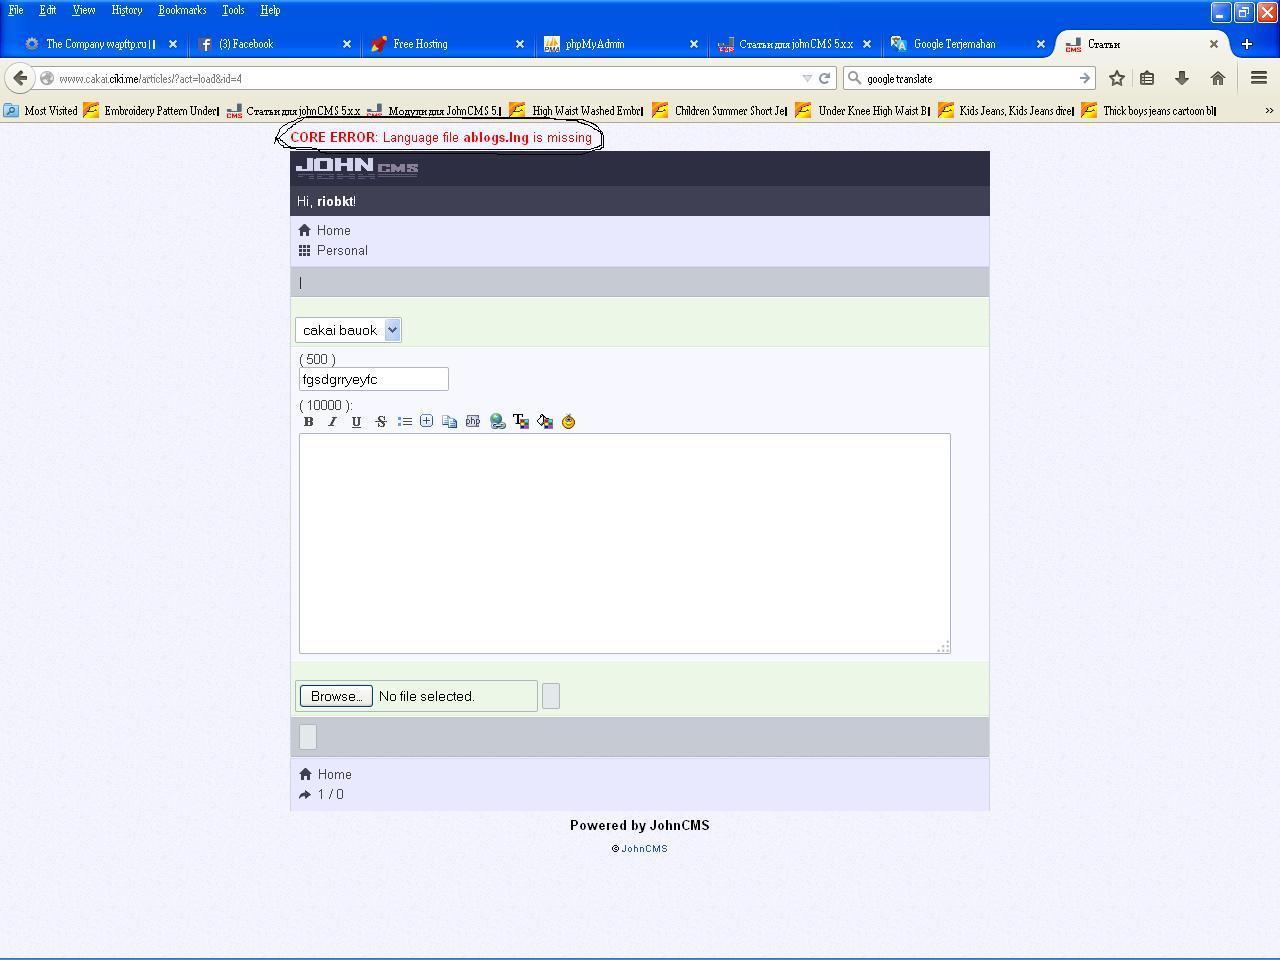Insert a hyperlink using the globe link icon
The image size is (1280, 960).
[x=497, y=422]
